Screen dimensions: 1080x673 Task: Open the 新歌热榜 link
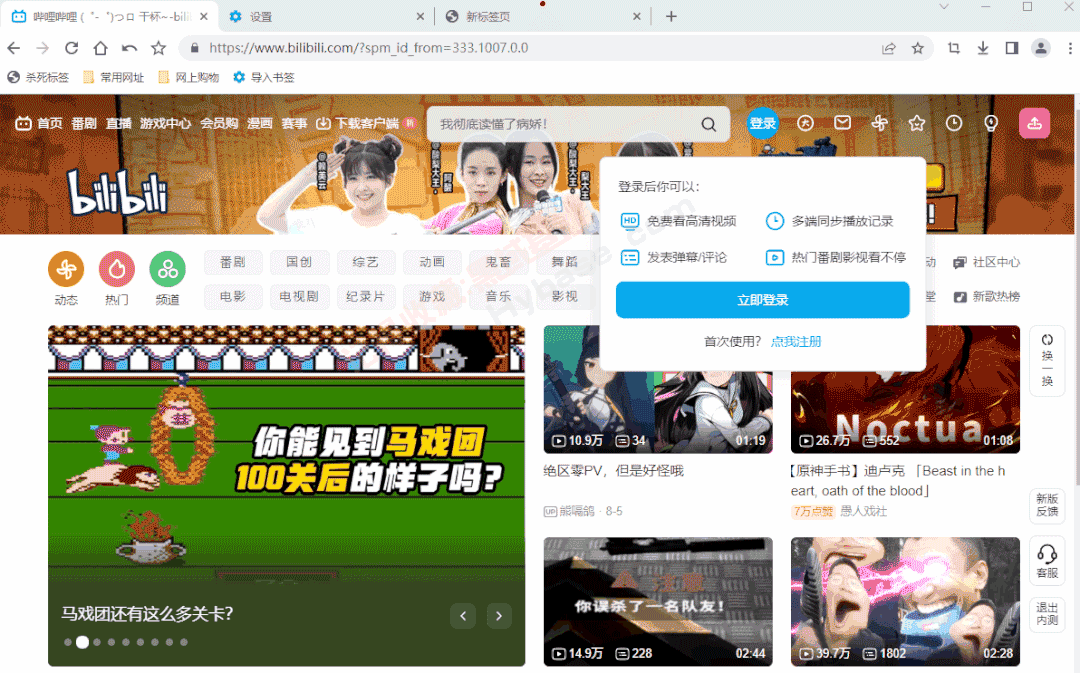tap(986, 297)
